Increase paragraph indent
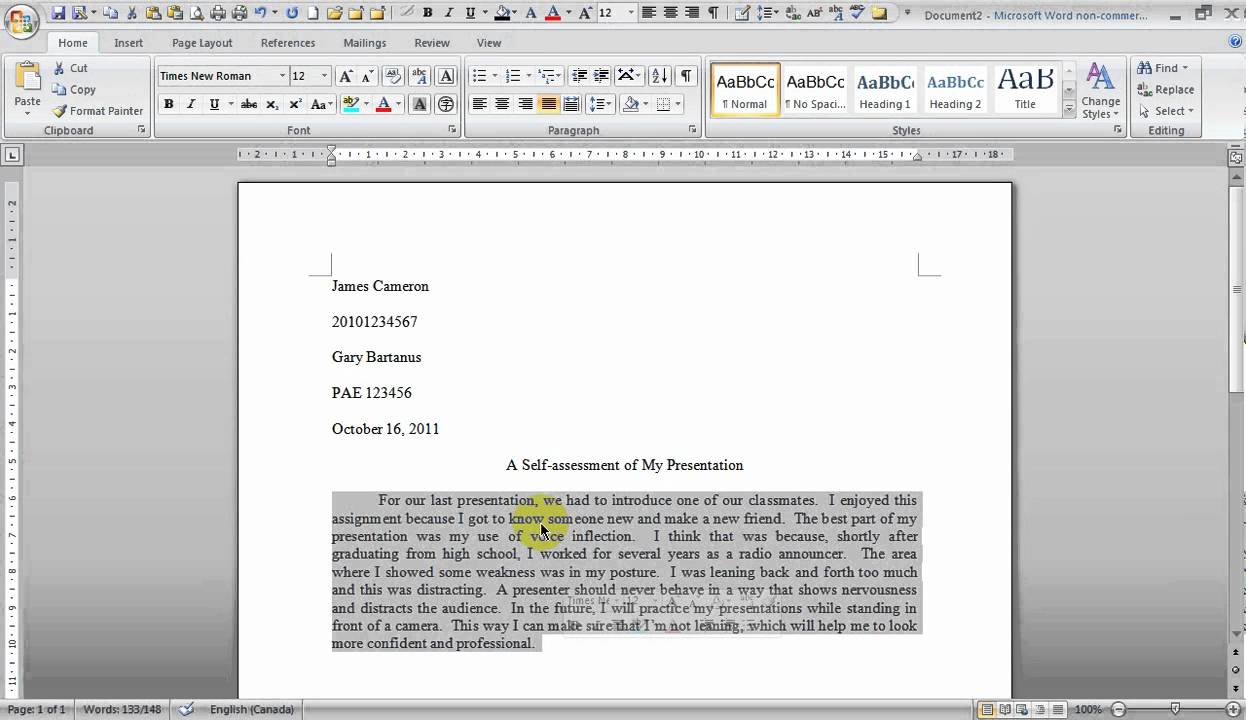 tap(601, 76)
